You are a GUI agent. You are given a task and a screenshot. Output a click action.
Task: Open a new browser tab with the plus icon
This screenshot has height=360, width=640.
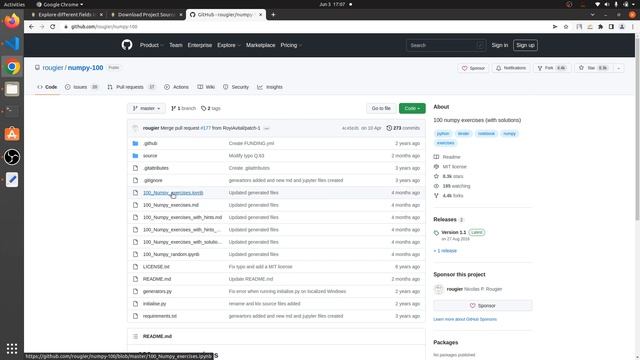pos(273,15)
